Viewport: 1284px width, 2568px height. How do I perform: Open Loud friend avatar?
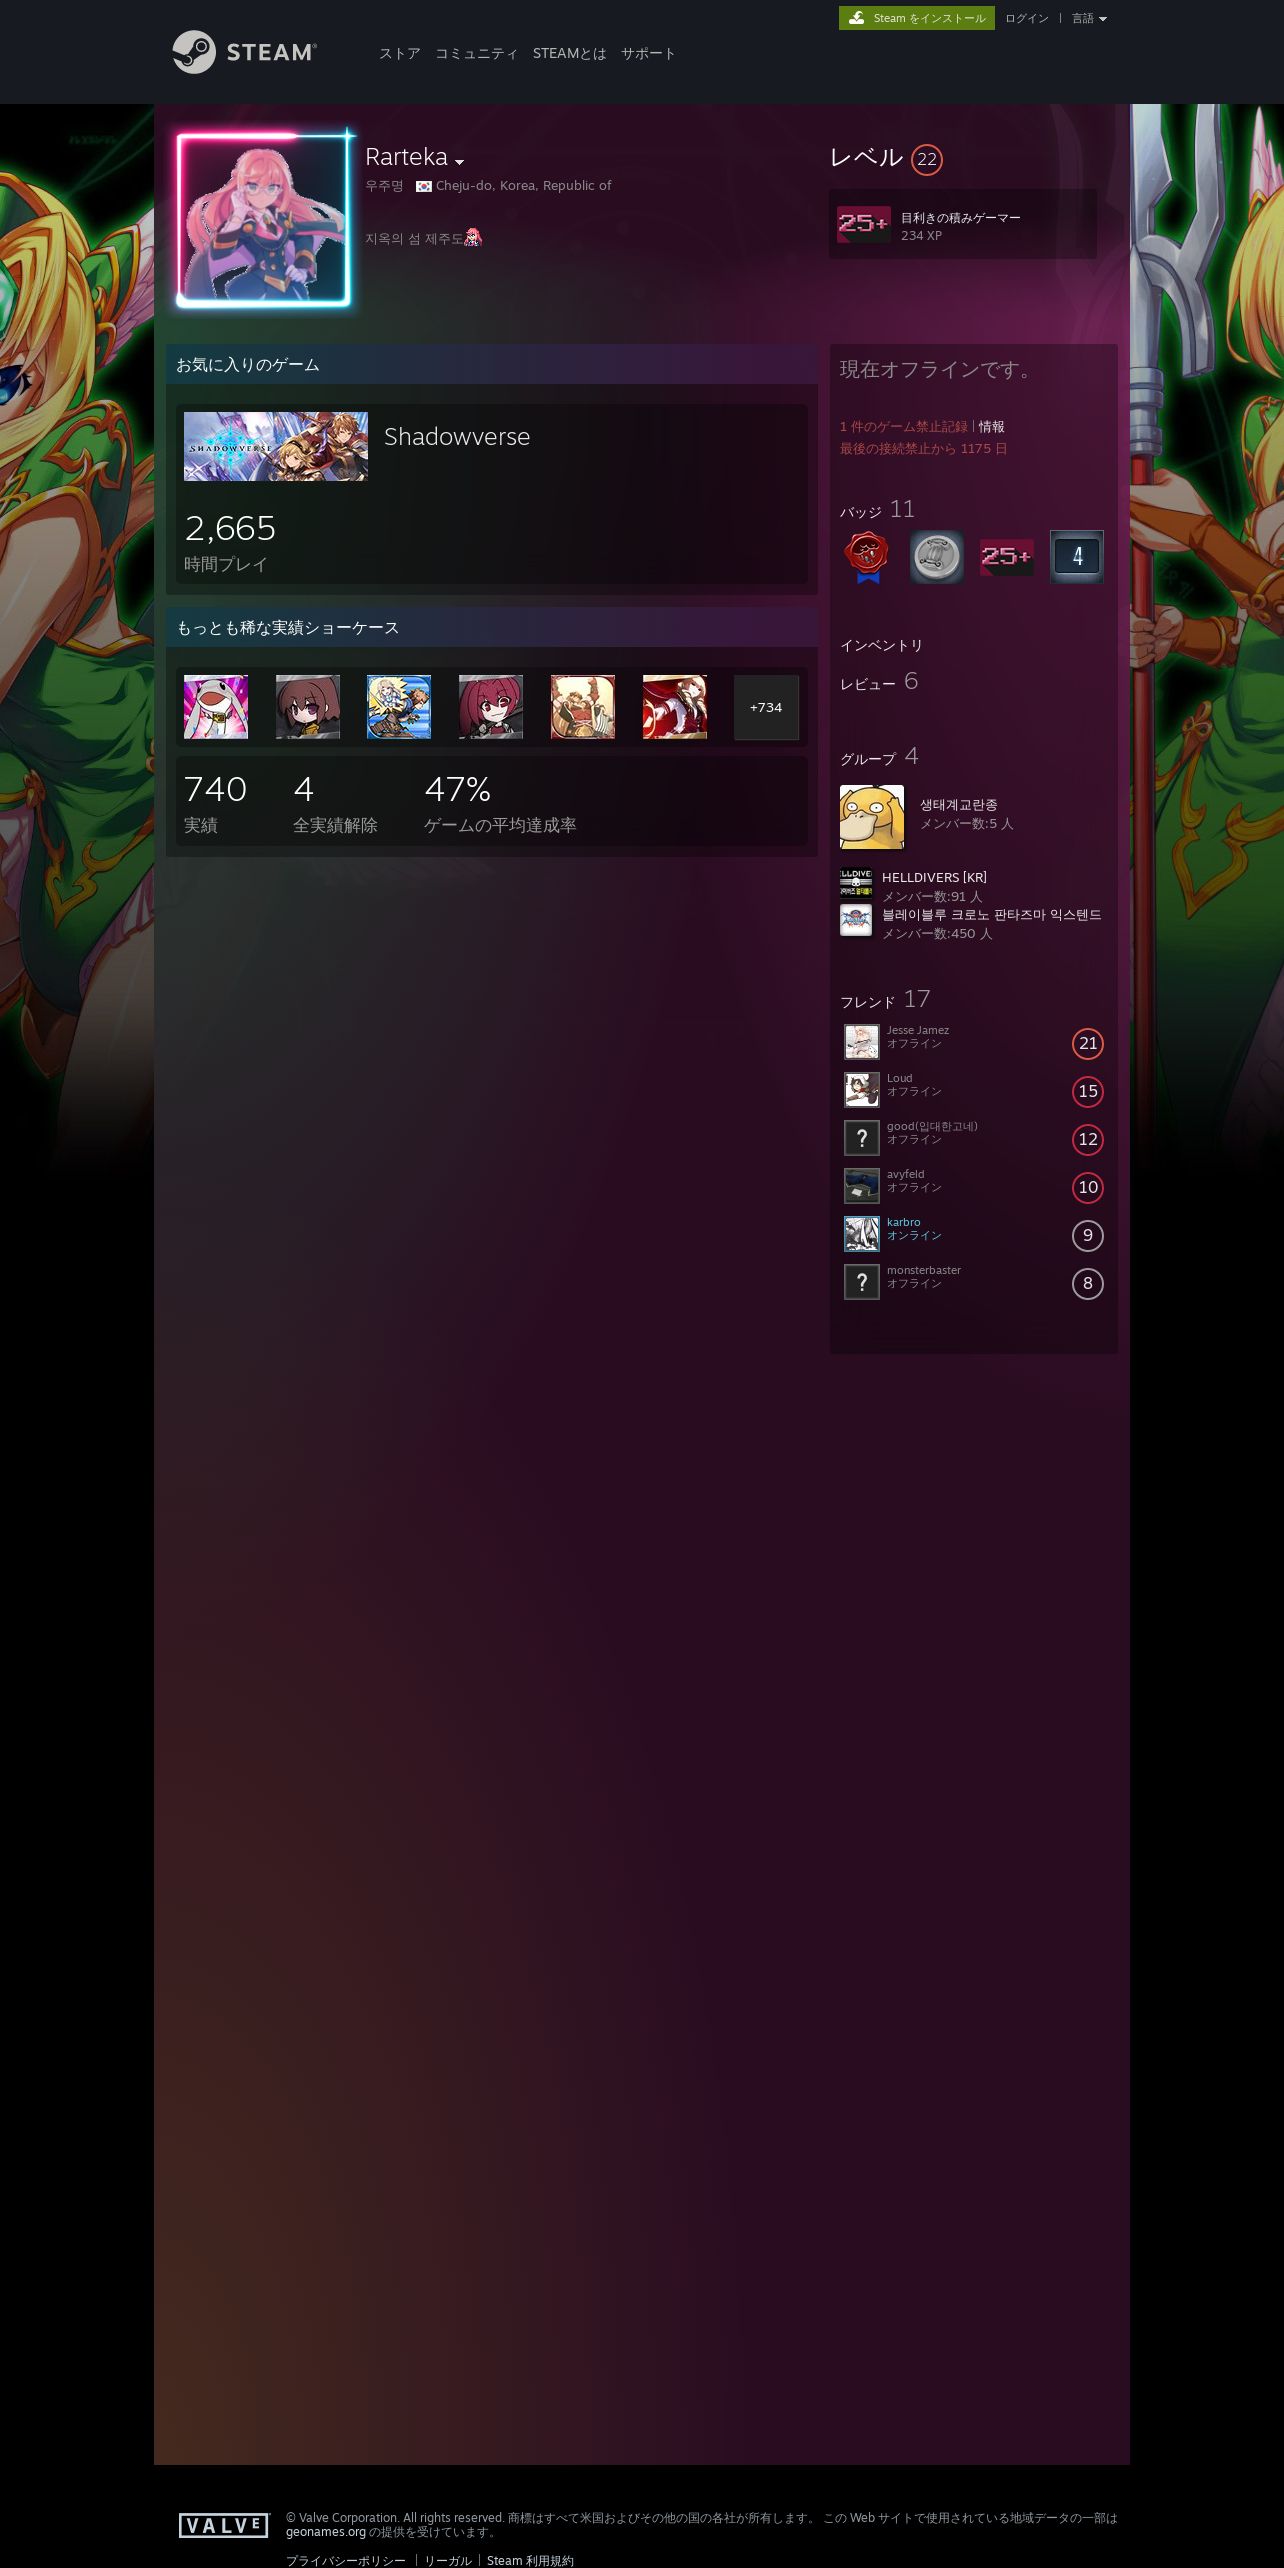[x=862, y=1090]
